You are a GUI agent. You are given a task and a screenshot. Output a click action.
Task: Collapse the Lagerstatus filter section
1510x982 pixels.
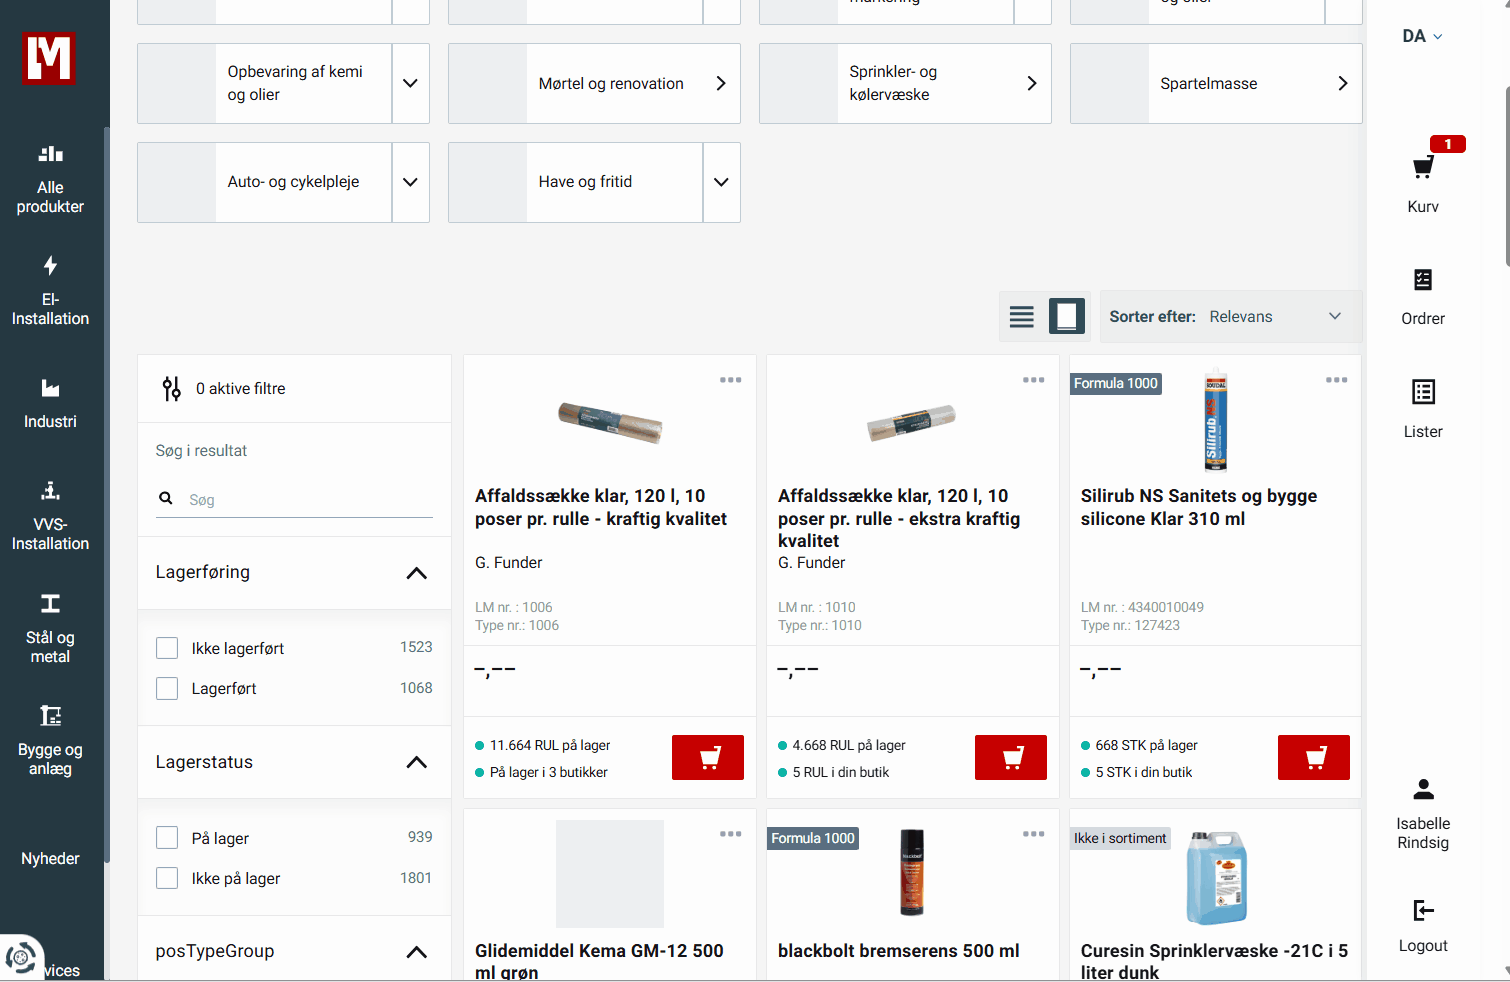pyautogui.click(x=416, y=763)
